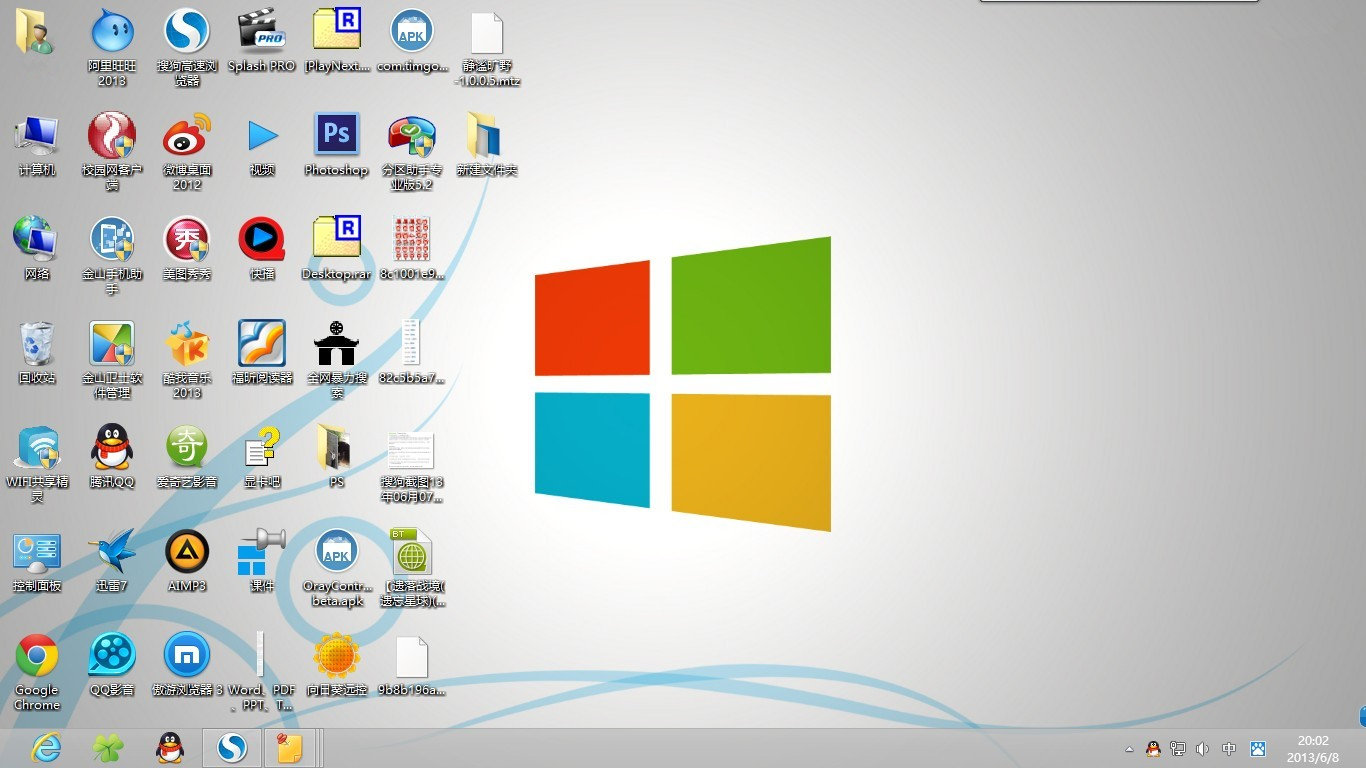1366x768 pixels.
Task: Open the 回收站 recycle bin
Action: tap(37, 352)
